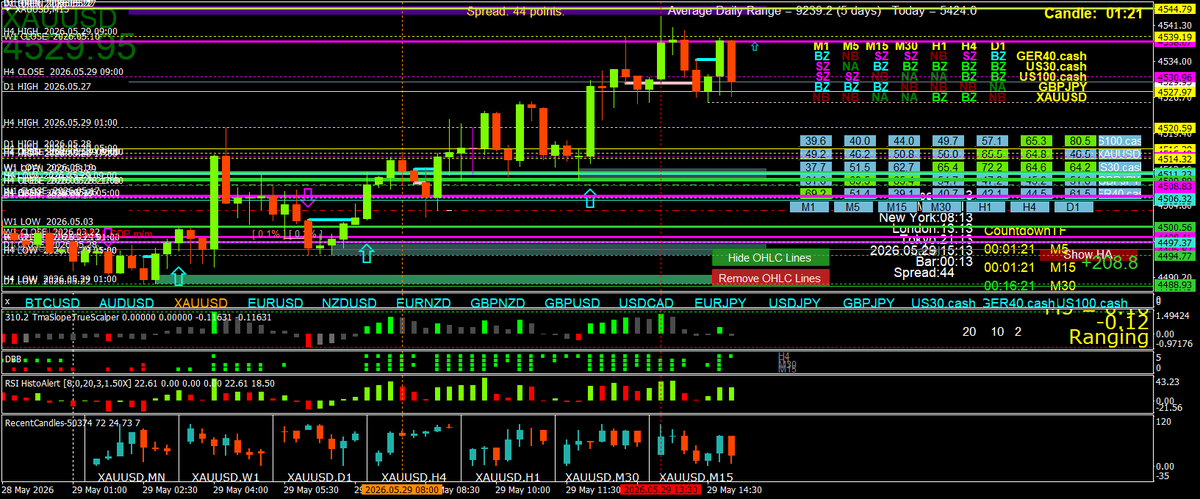Image resolution: width=1200 pixels, height=499 pixels.
Task: Click the 4488.93 price label on the axis
Action: (1176, 285)
